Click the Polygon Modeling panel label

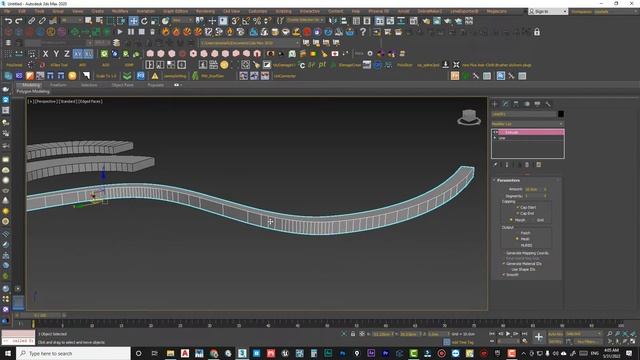(x=33, y=91)
